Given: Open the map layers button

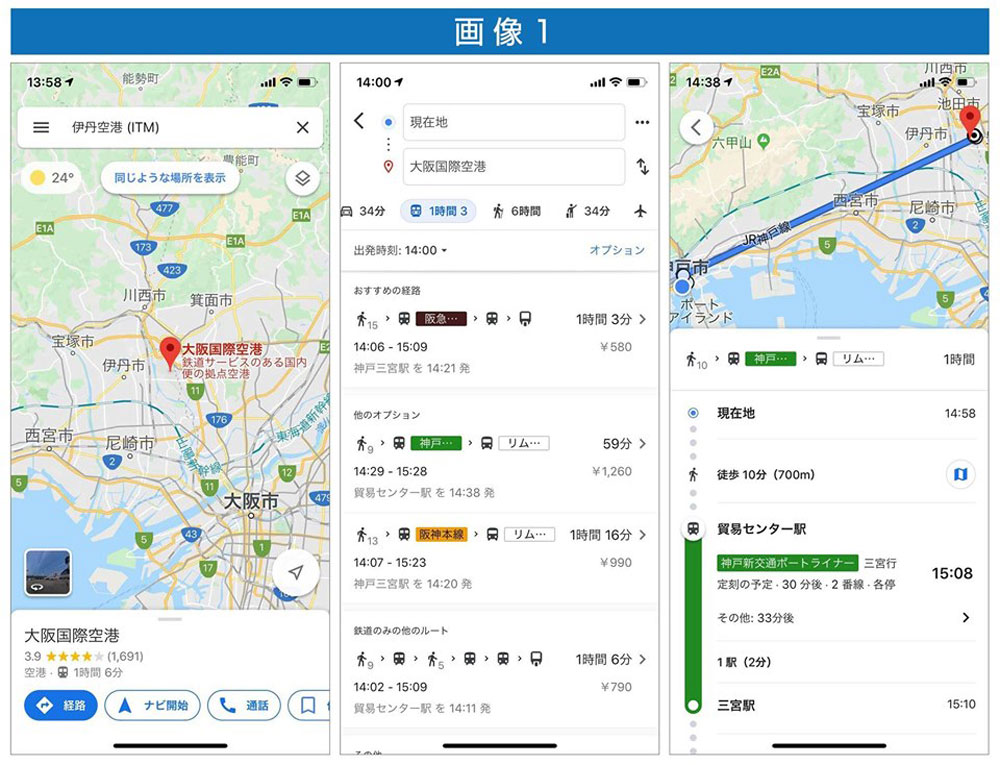Looking at the screenshot, I should click(x=302, y=178).
